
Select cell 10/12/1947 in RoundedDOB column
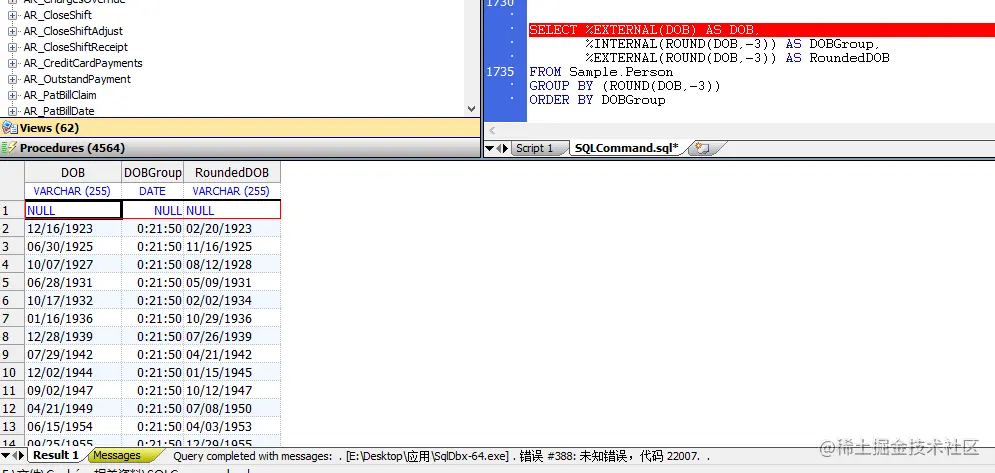point(232,390)
